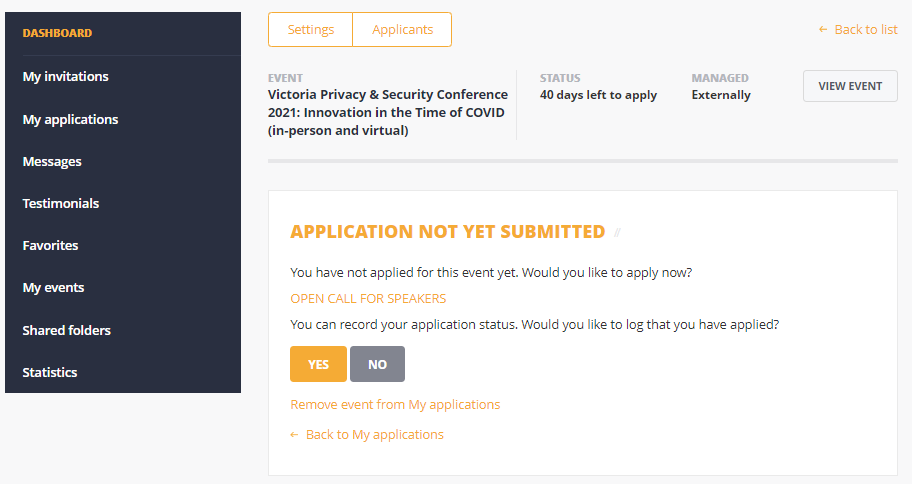Navigate to My events
Viewport: 912px width, 484px height.
pyautogui.click(x=53, y=287)
